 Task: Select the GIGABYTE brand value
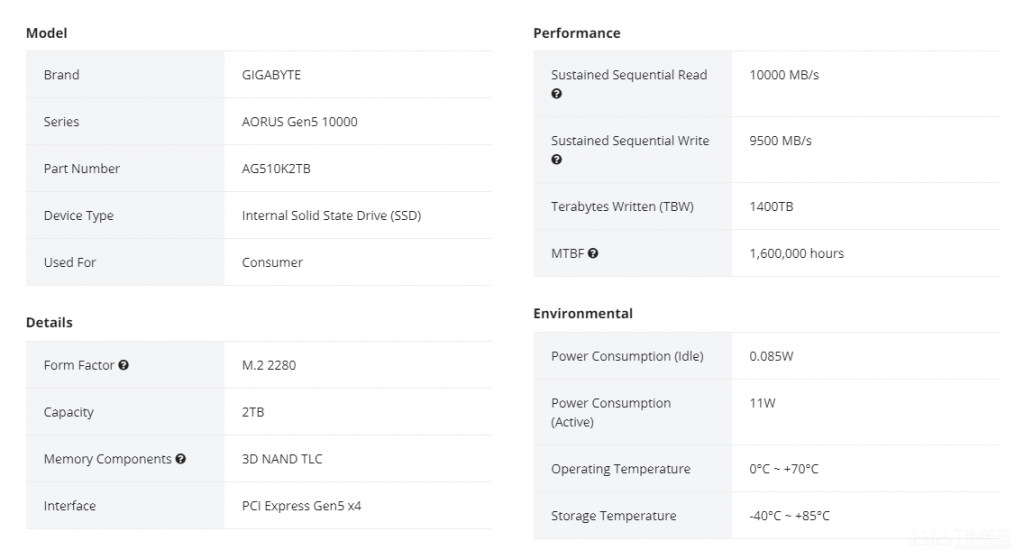click(x=271, y=75)
